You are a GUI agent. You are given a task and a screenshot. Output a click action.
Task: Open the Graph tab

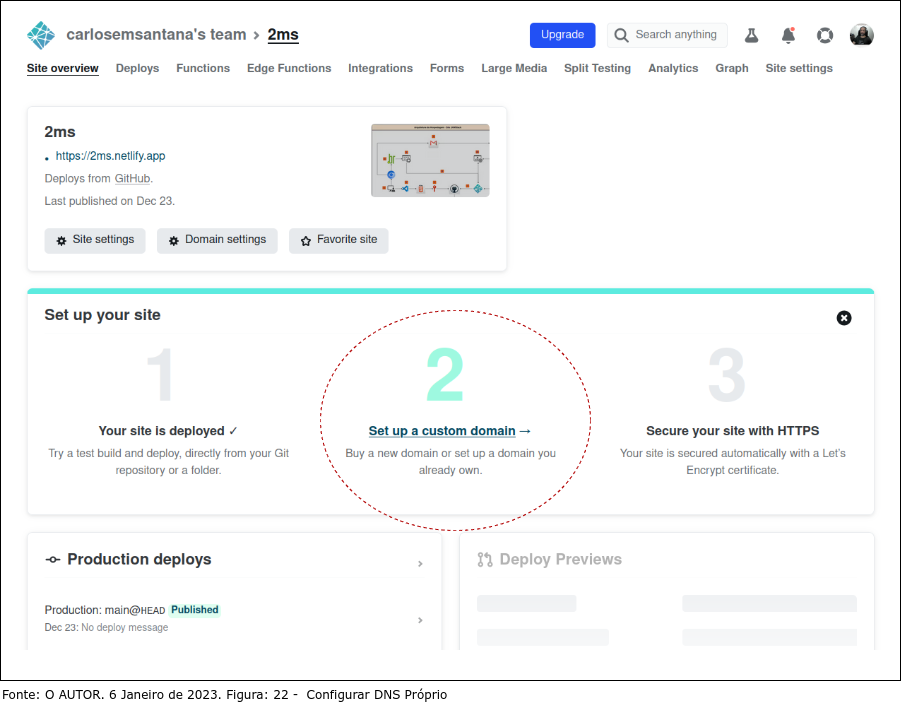click(731, 68)
